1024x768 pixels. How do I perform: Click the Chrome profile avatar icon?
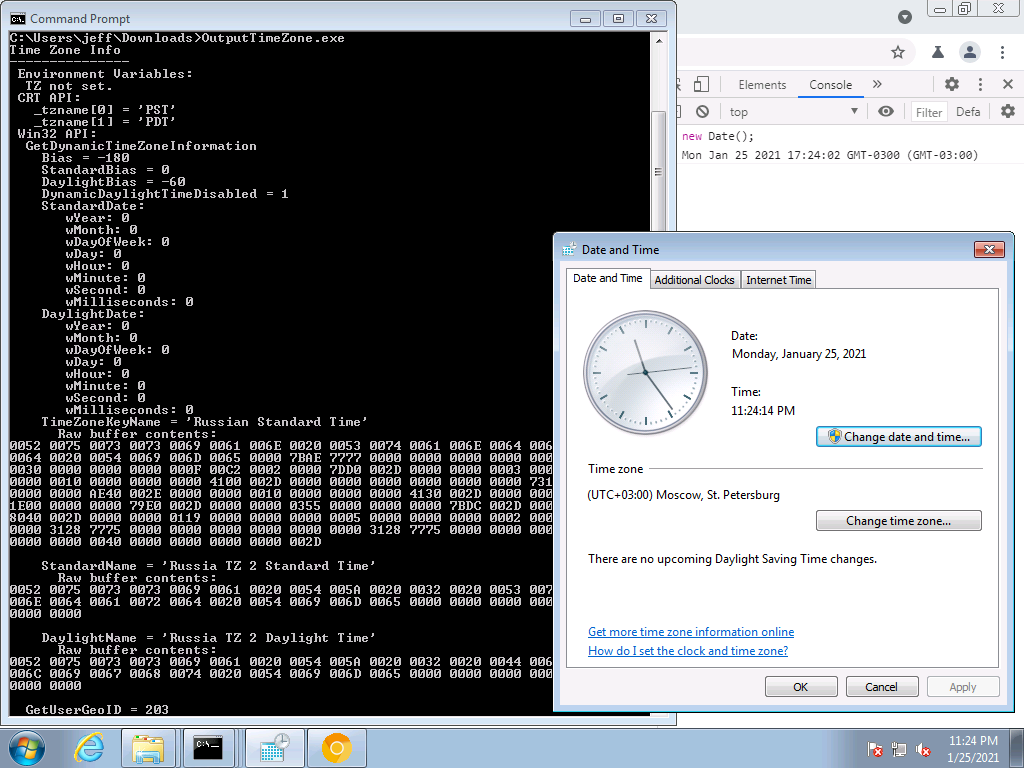click(x=969, y=52)
